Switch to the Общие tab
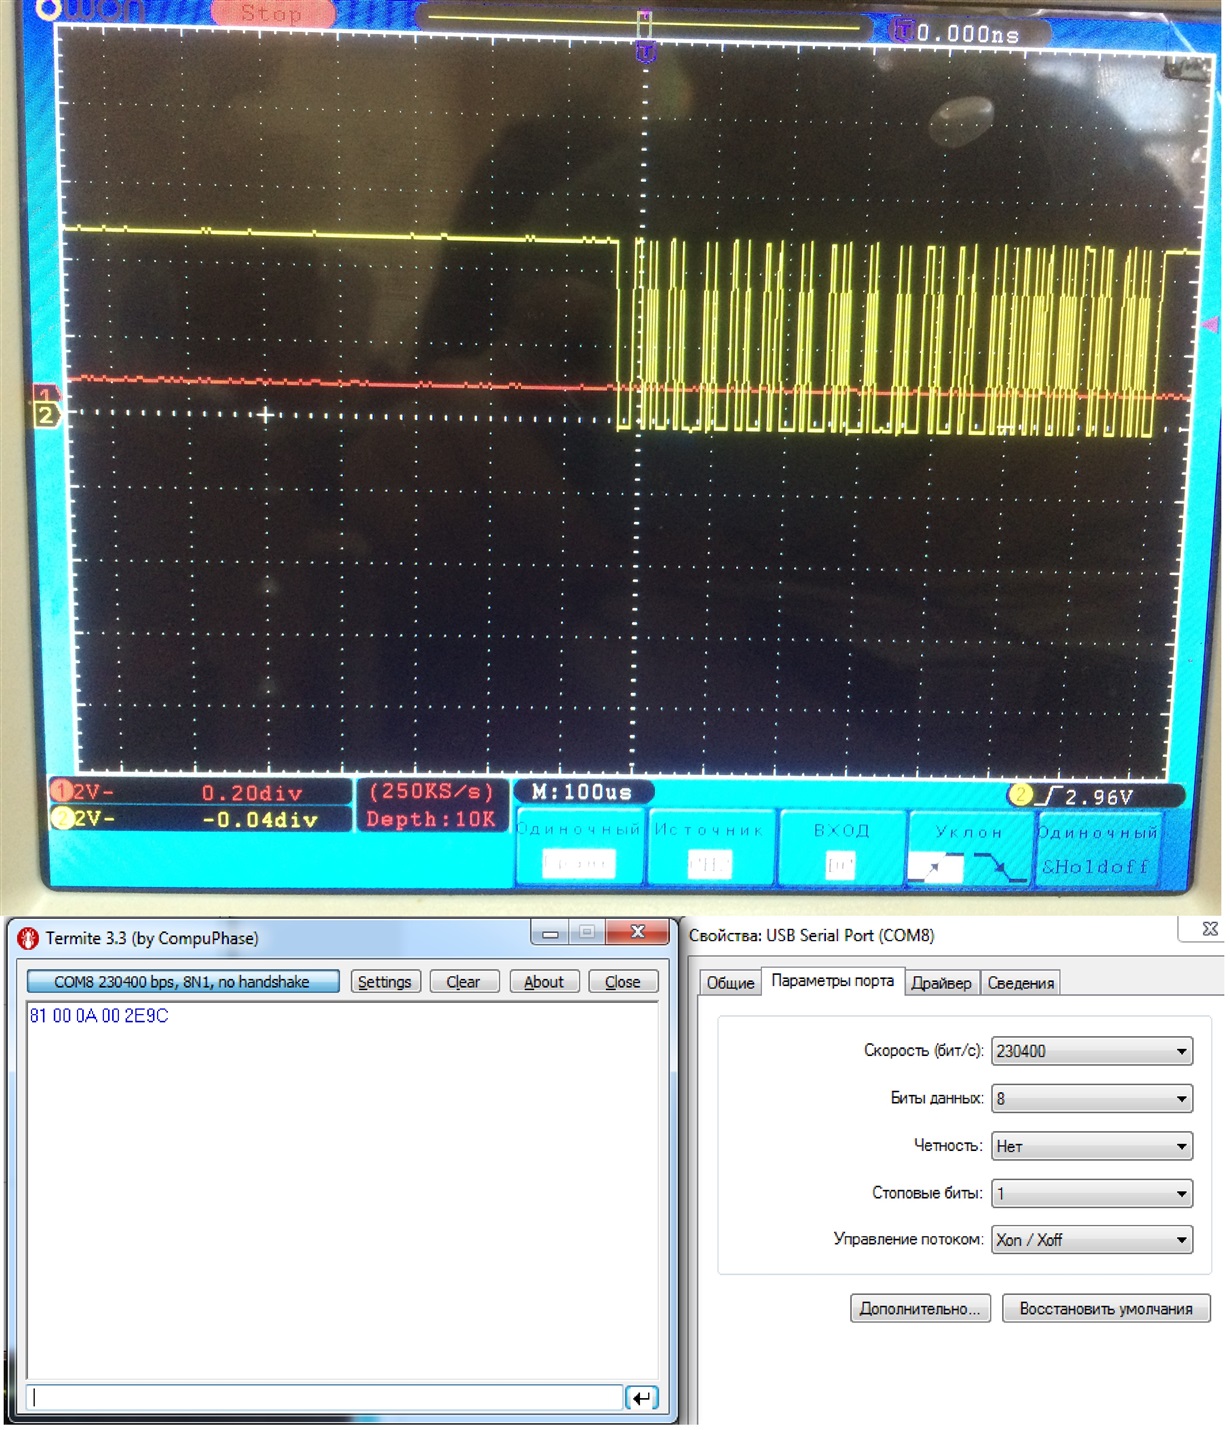1230x1430 pixels. click(x=730, y=983)
